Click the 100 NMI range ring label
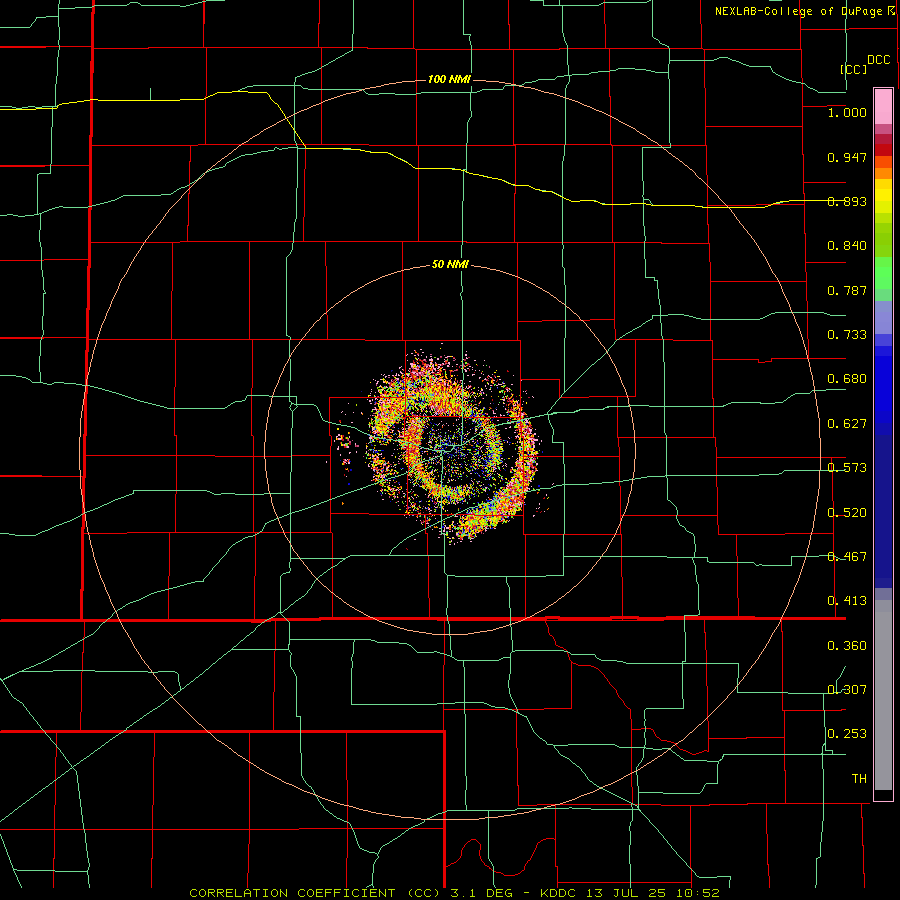Screen dimensions: 900x900 [449, 79]
